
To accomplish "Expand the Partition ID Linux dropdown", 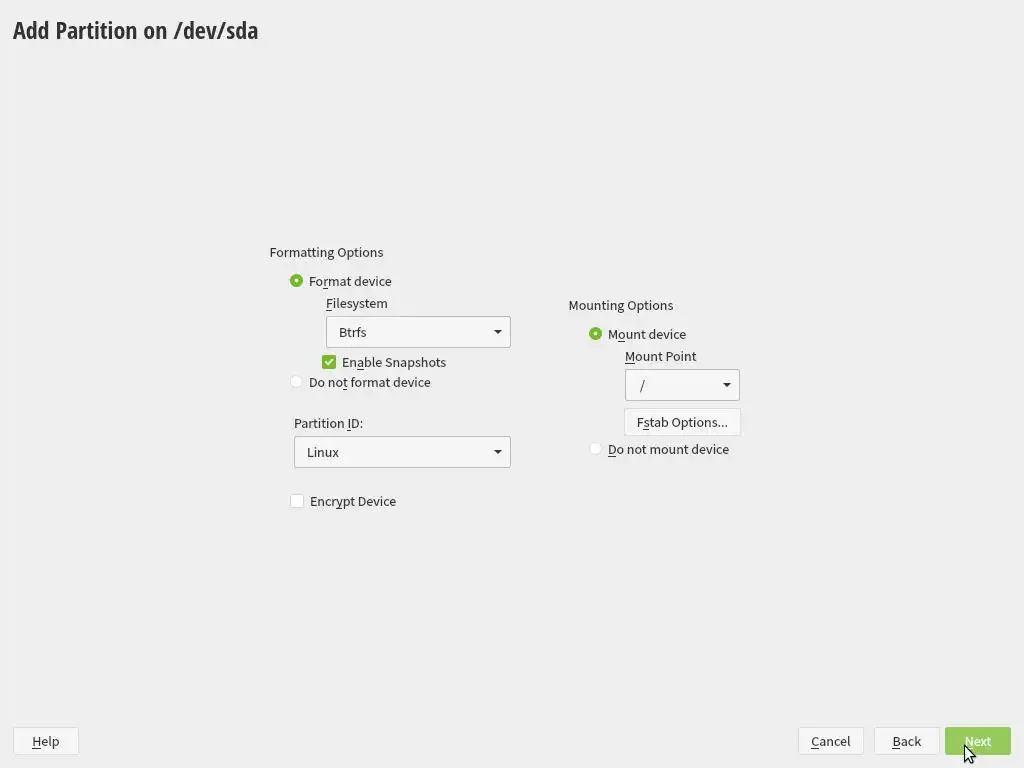I will pyautogui.click(x=401, y=452).
